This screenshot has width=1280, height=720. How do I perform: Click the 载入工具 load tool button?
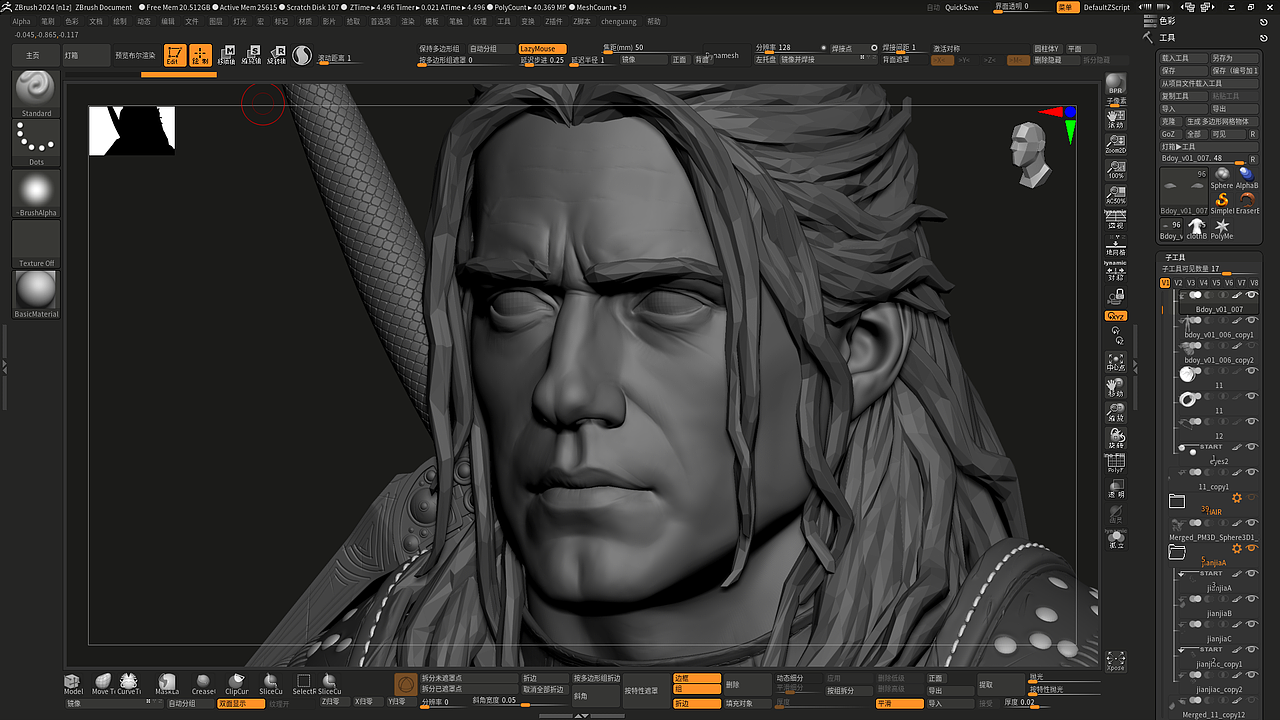[1184, 59]
